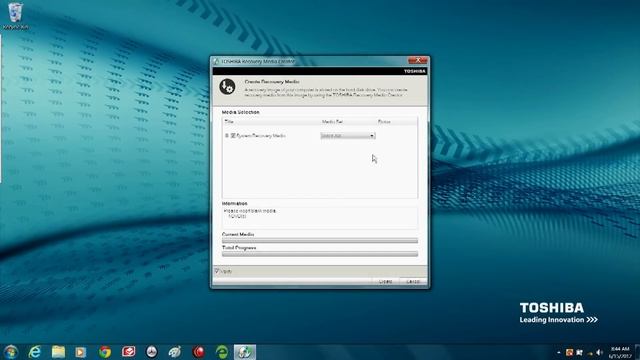Open the Recycle Bin desktop icon

[x=16, y=16]
